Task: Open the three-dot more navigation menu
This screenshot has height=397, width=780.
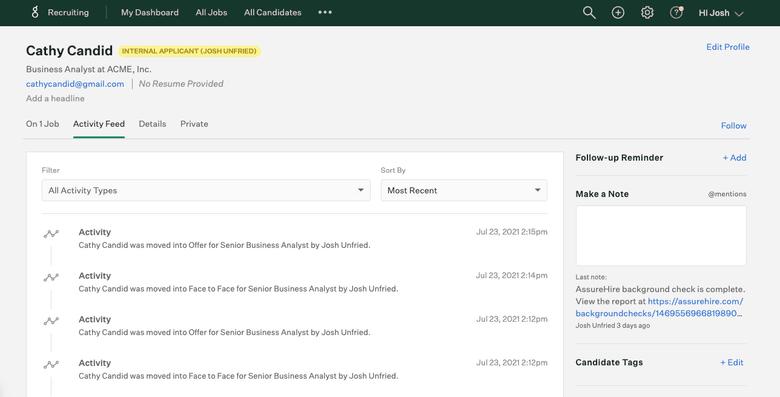Action: tap(325, 12)
